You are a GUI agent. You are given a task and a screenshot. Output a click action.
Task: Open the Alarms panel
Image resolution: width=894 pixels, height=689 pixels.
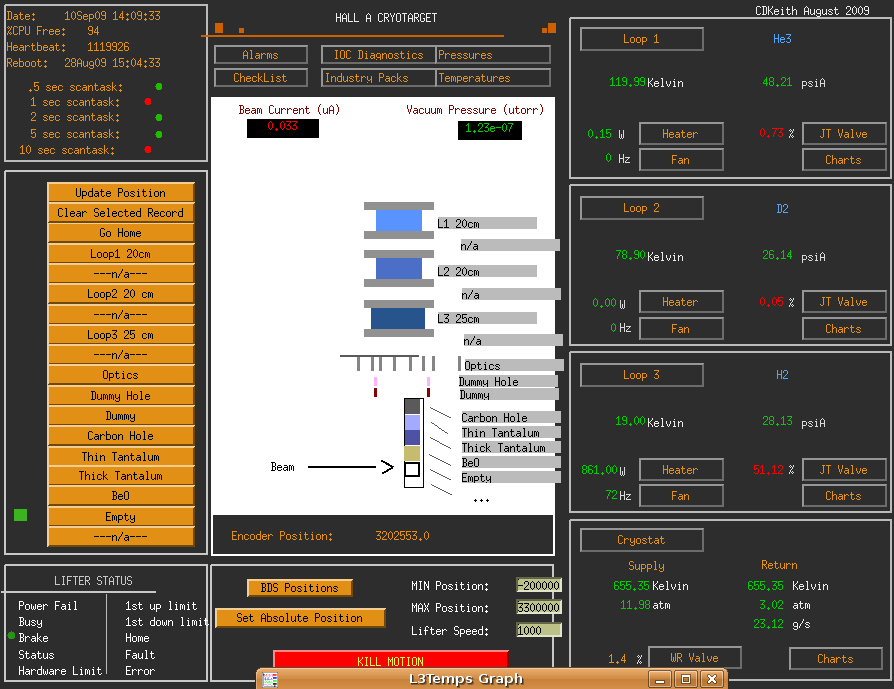point(261,55)
